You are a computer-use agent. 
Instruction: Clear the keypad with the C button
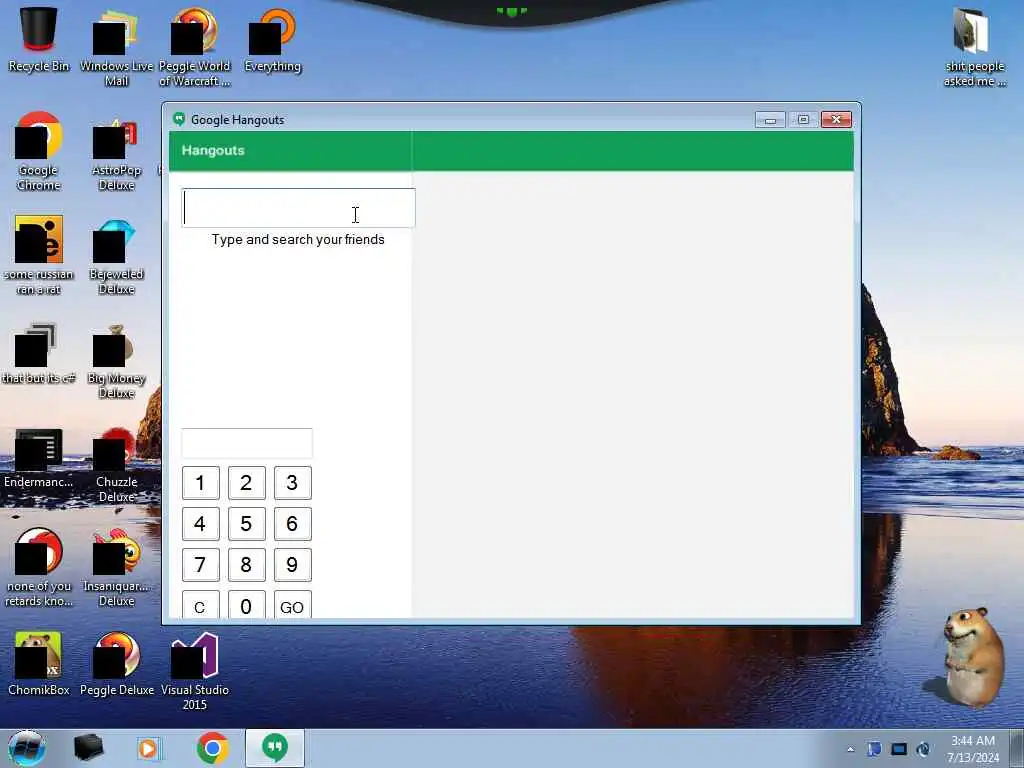click(200, 605)
